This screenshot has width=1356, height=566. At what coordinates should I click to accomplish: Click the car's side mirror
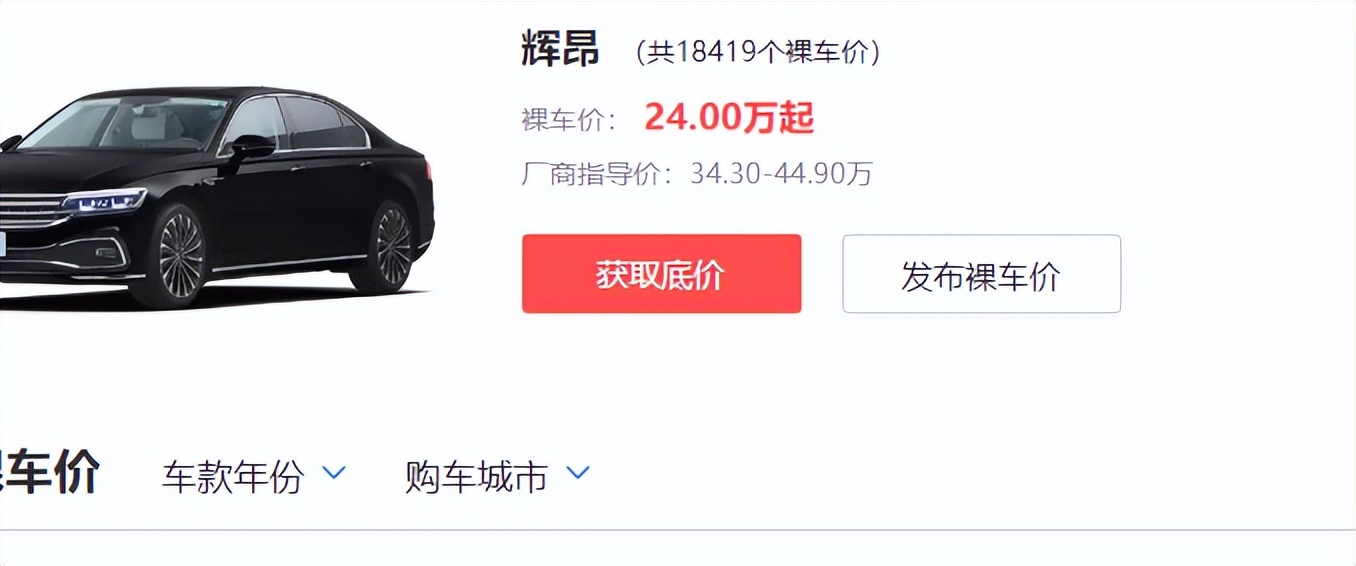tap(251, 147)
